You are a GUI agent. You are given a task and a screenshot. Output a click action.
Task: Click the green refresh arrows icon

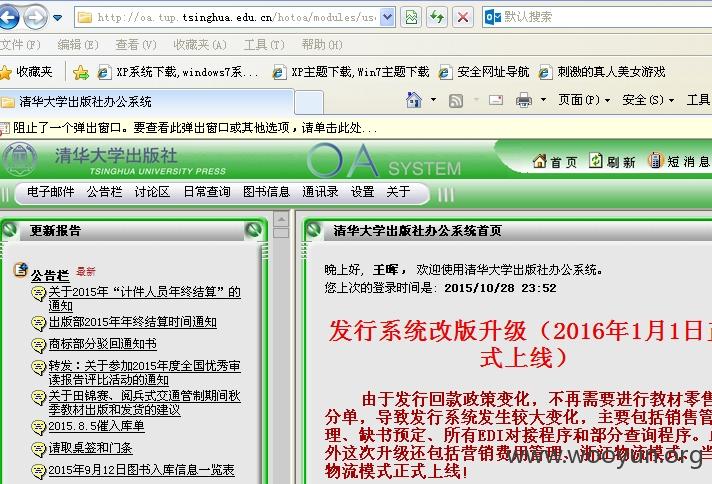tap(437, 17)
